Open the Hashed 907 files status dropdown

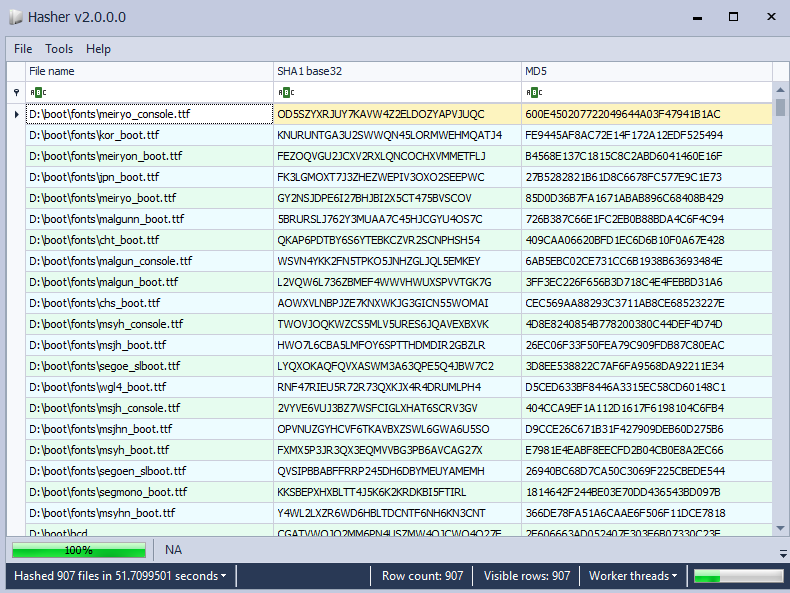point(119,576)
